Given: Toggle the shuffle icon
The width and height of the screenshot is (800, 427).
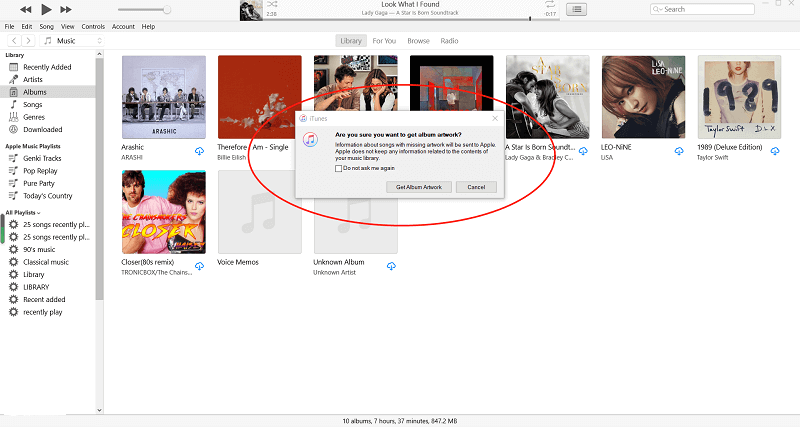Looking at the screenshot, I should (272, 4).
